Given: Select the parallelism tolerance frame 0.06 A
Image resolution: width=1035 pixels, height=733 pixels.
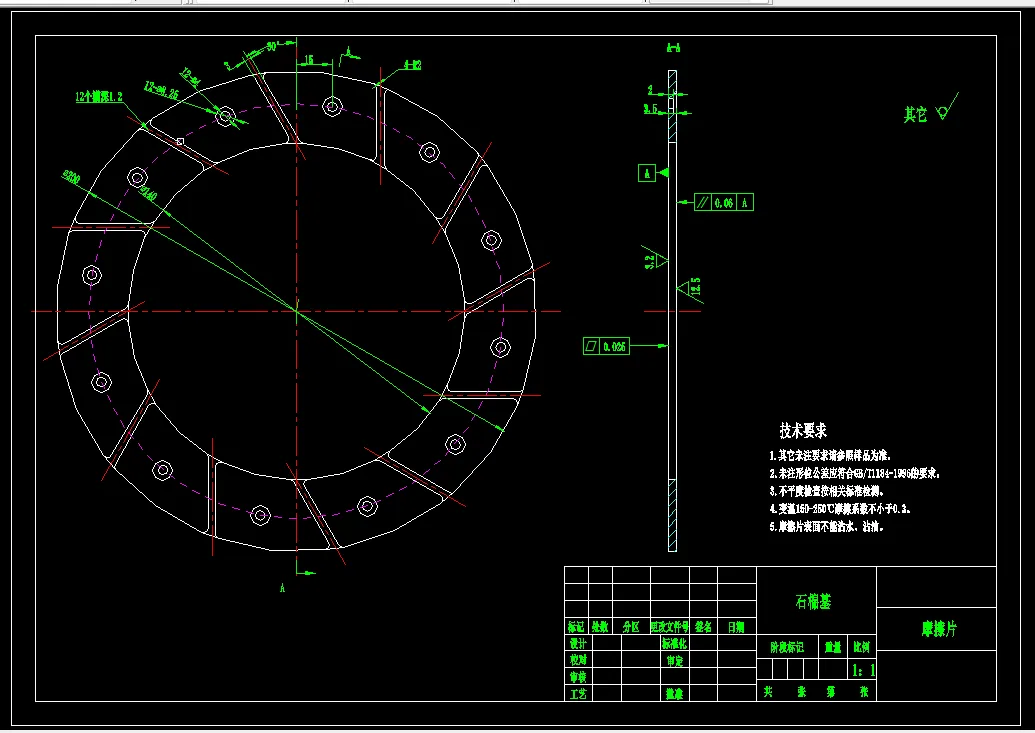Looking at the screenshot, I should coord(723,203).
